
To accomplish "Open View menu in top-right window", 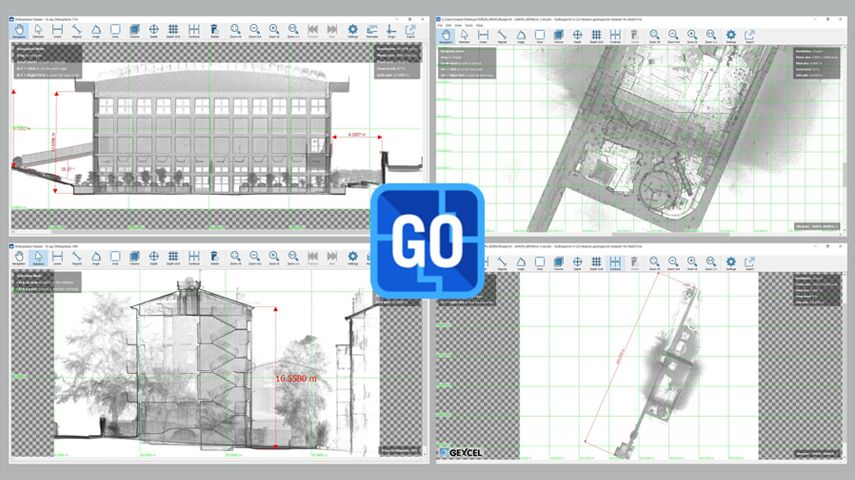I will pos(459,25).
